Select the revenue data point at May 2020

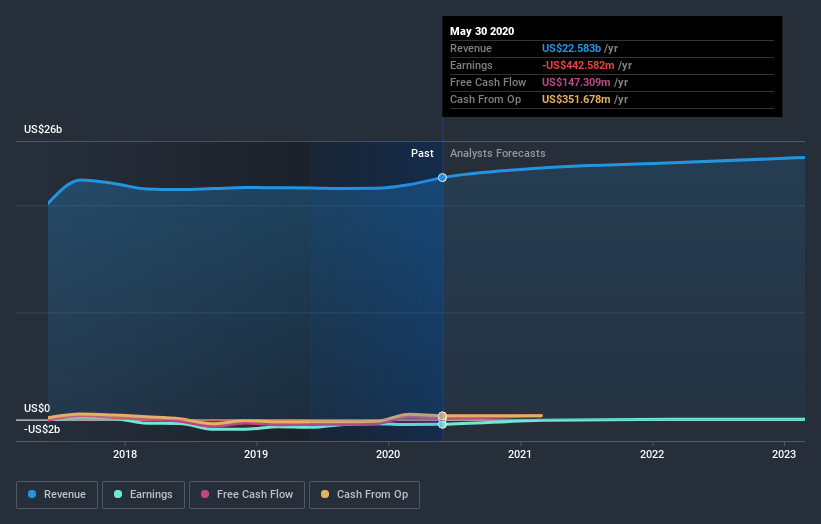click(442, 177)
